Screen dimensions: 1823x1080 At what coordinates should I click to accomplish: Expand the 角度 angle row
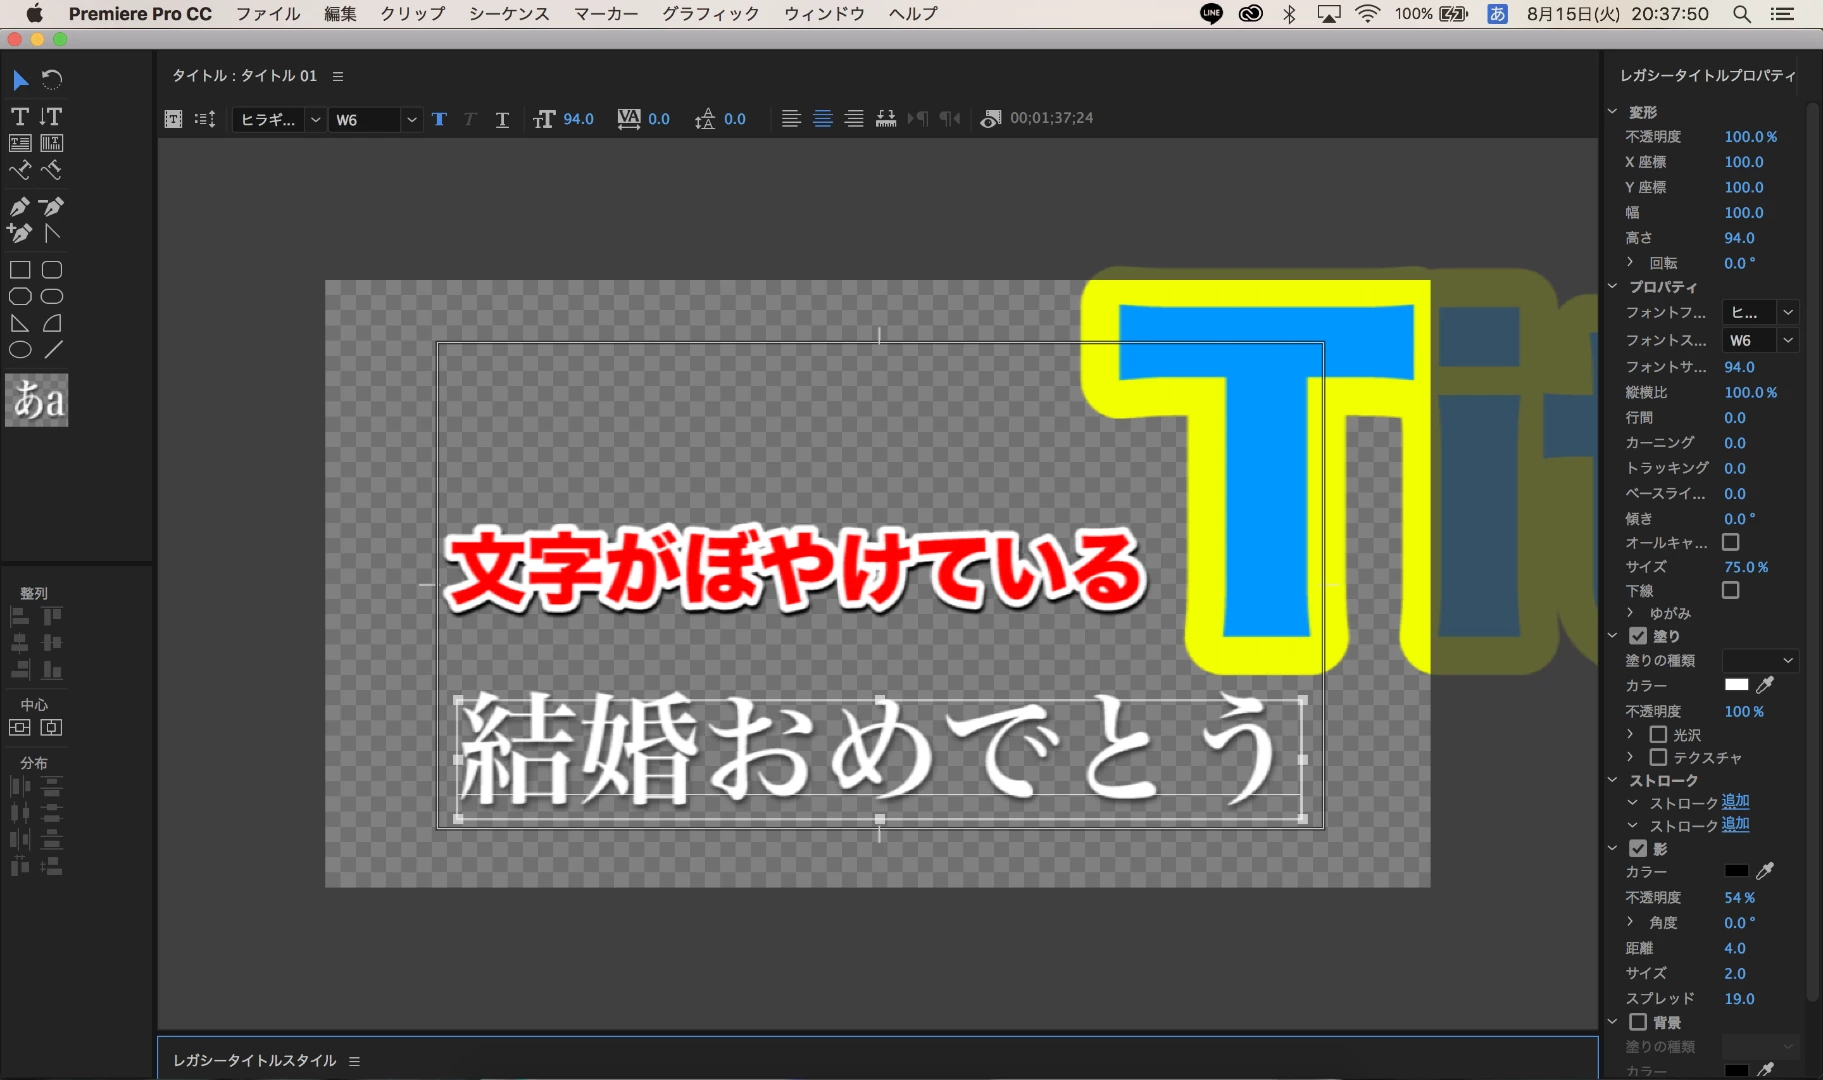pyautogui.click(x=1631, y=922)
